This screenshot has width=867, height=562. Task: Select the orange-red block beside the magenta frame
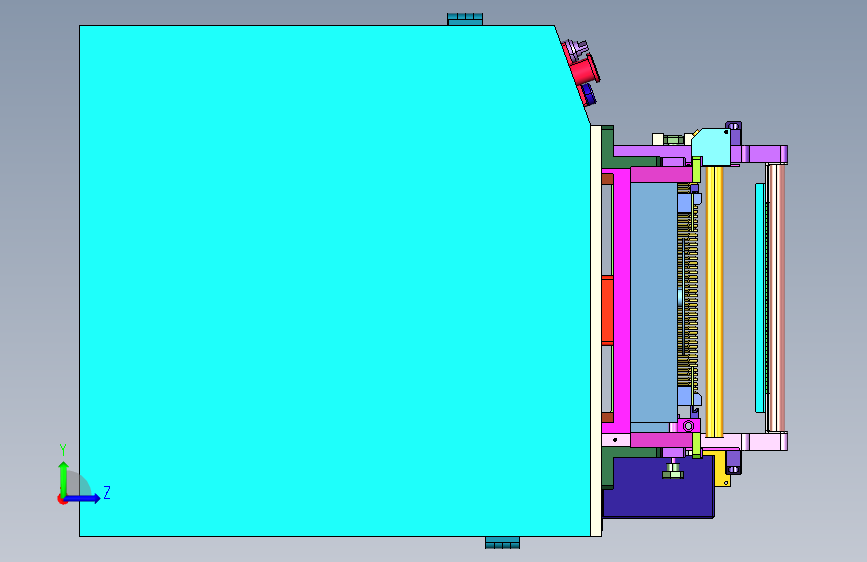pyautogui.click(x=607, y=310)
